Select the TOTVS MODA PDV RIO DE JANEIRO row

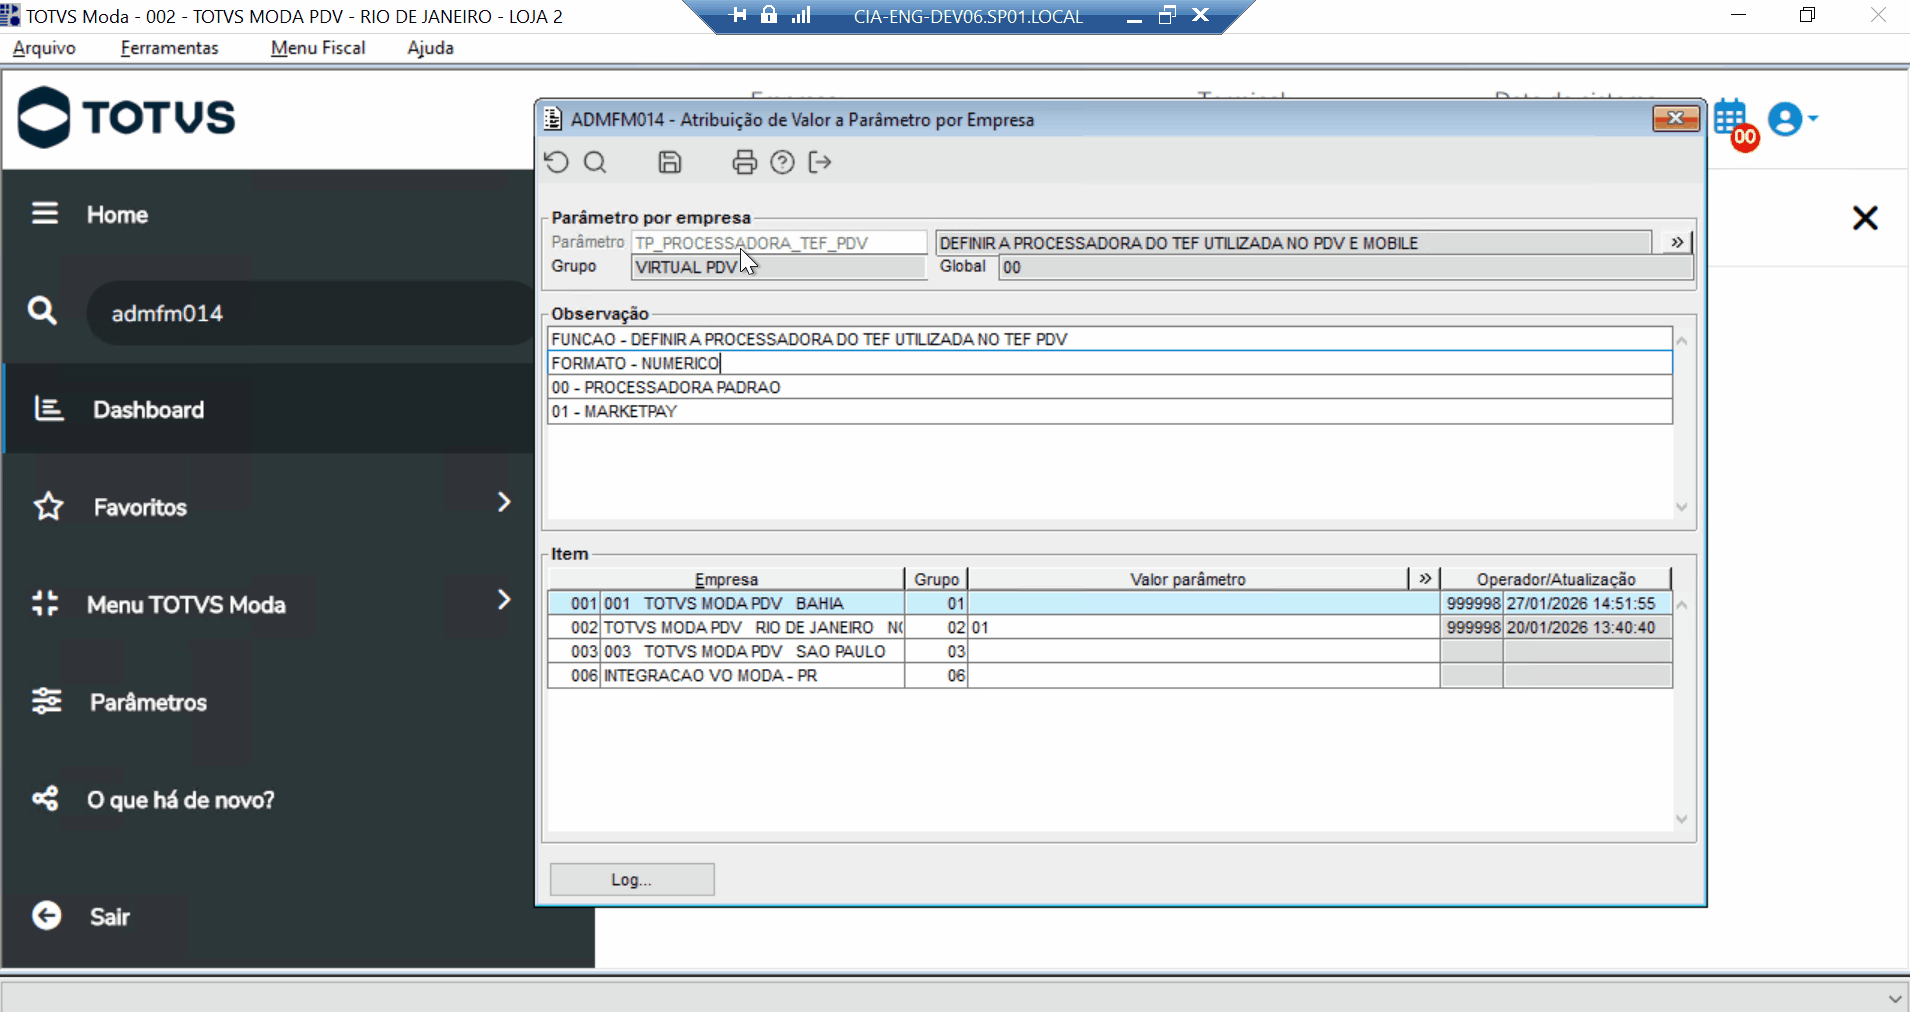click(x=1110, y=627)
